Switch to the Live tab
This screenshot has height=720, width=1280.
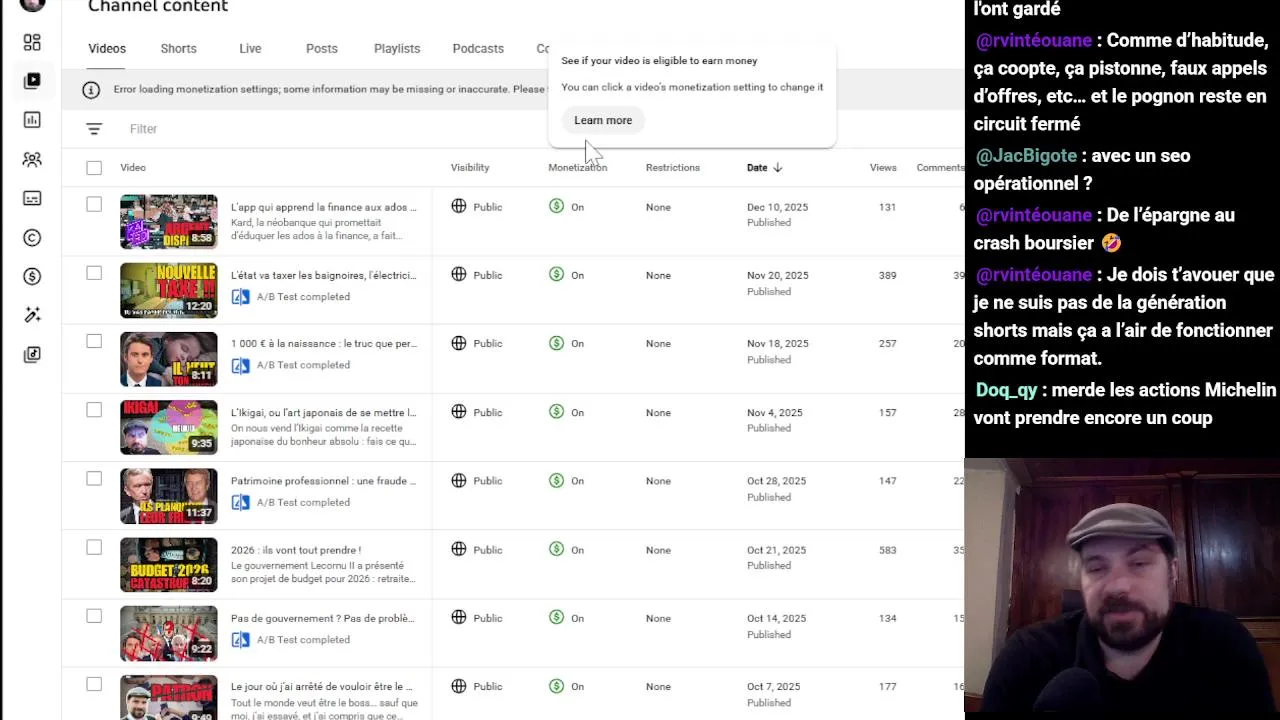[x=250, y=49]
